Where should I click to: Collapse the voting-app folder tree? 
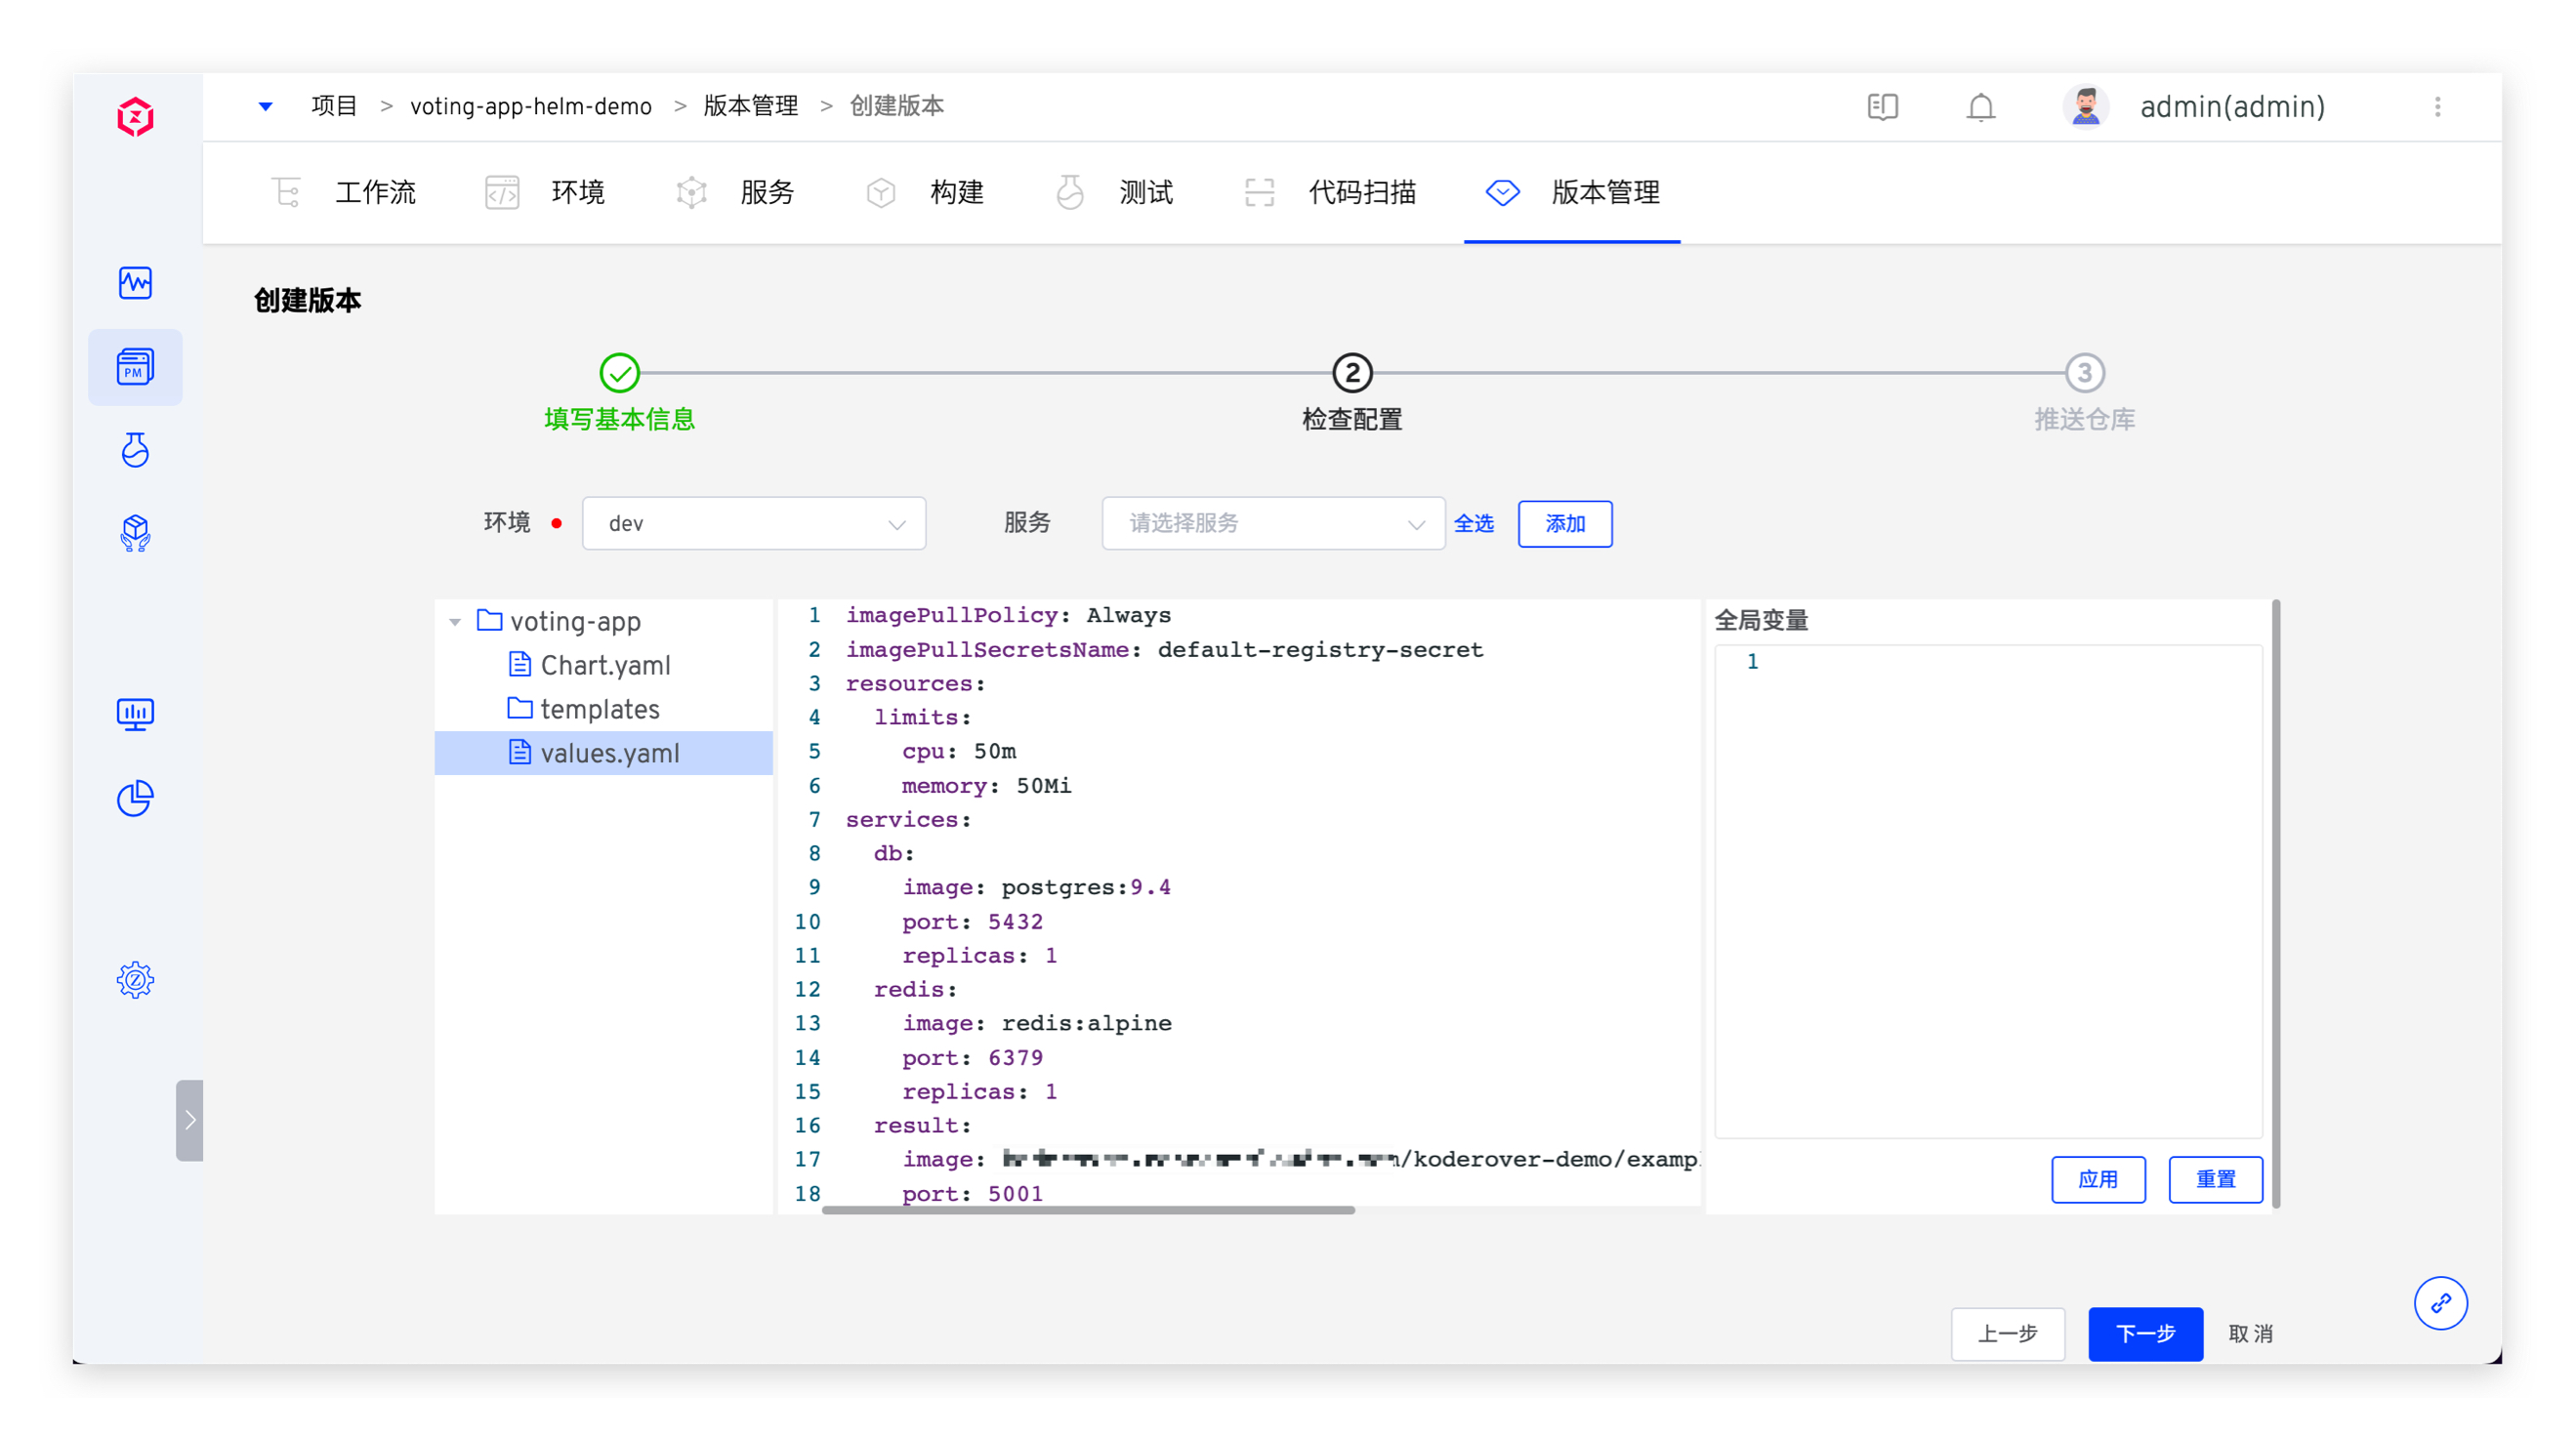[x=455, y=622]
